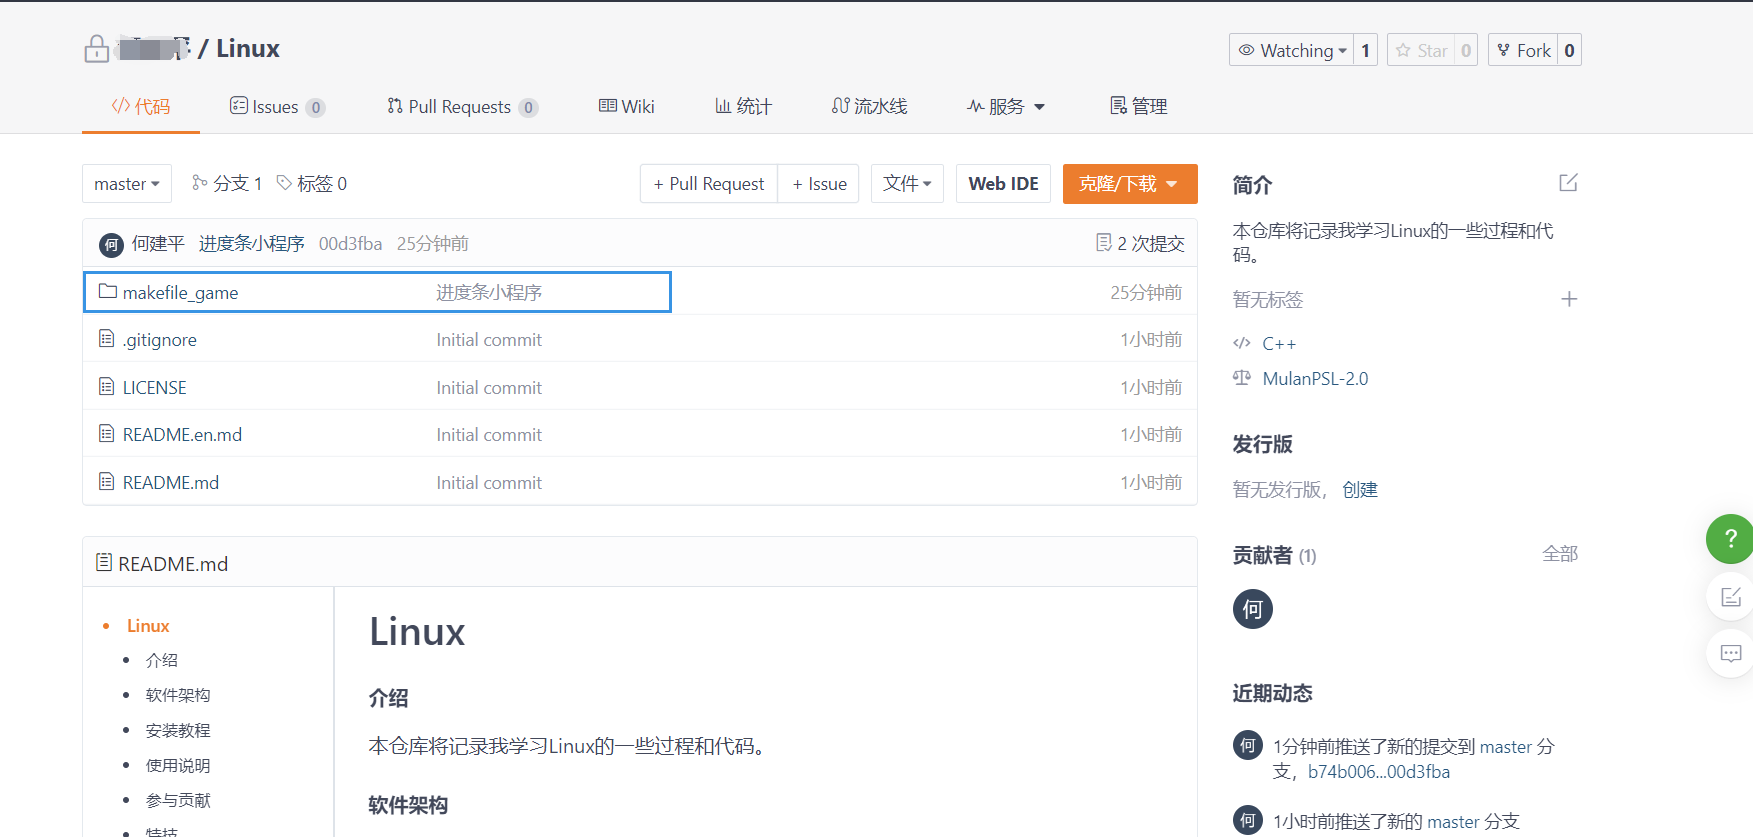Viewport: 1753px width, 837px height.
Task: Click the committer avatar beside 何建平
Action: [x=111, y=244]
